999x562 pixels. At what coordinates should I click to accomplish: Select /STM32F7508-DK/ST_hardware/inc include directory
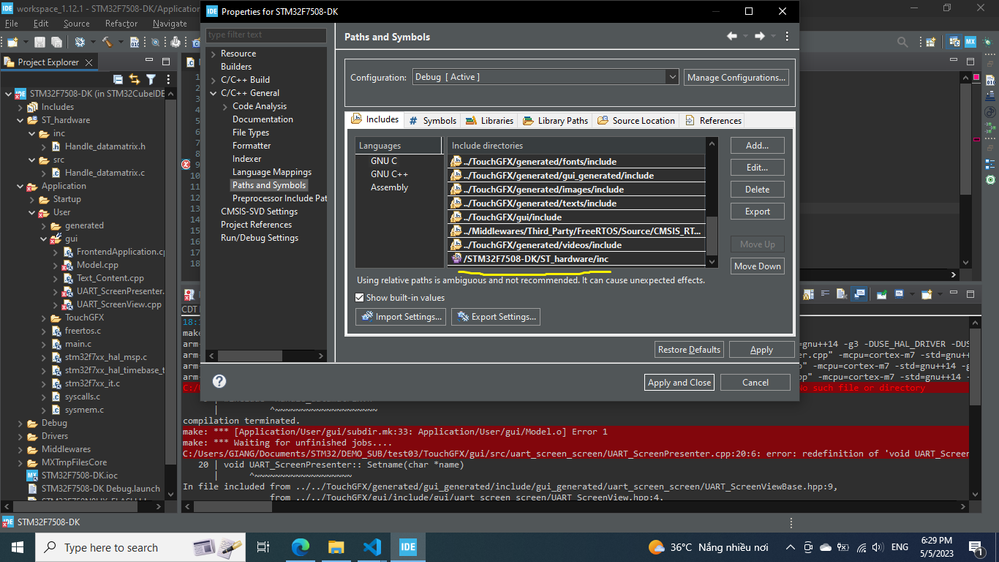click(577, 259)
